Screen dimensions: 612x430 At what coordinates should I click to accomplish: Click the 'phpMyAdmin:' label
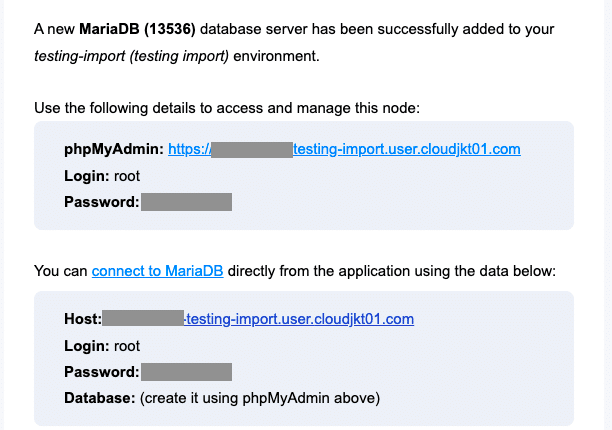pyautogui.click(x=114, y=149)
